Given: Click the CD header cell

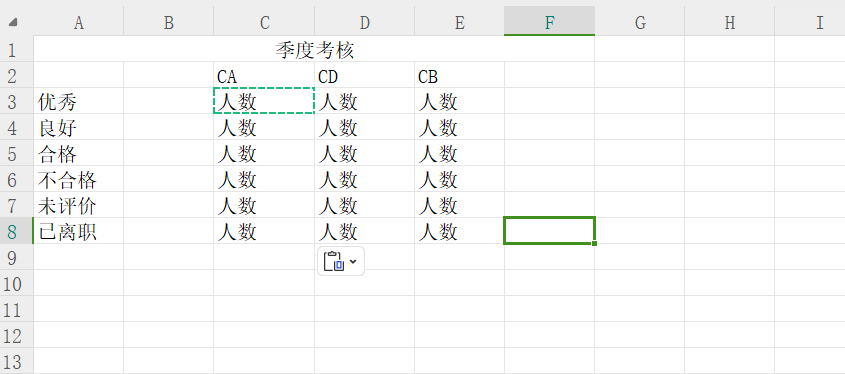Looking at the screenshot, I should coord(365,75).
